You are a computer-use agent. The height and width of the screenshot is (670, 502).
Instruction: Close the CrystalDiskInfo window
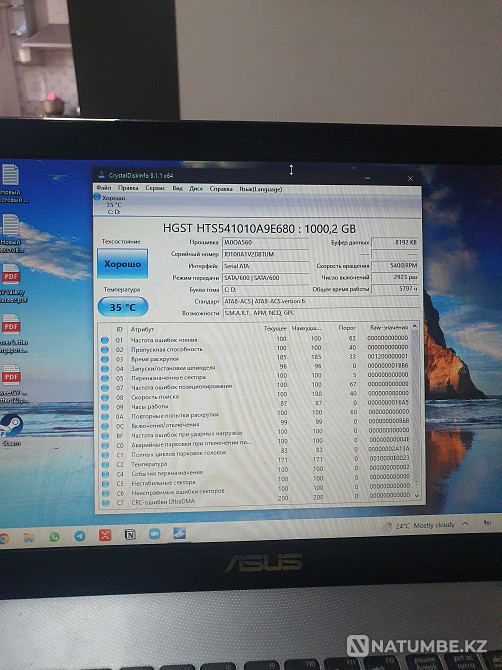410,178
